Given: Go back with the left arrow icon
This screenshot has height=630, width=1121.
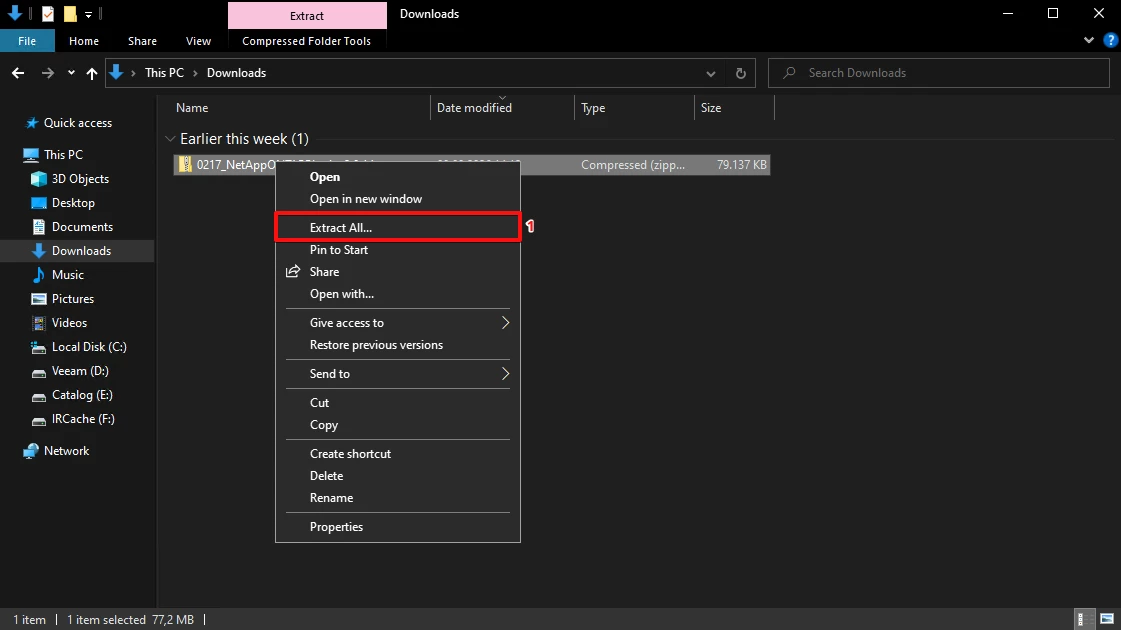Looking at the screenshot, I should 19,73.
